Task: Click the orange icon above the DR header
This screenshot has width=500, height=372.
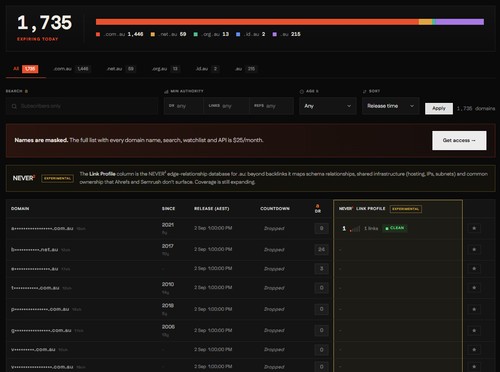Action: (318, 206)
